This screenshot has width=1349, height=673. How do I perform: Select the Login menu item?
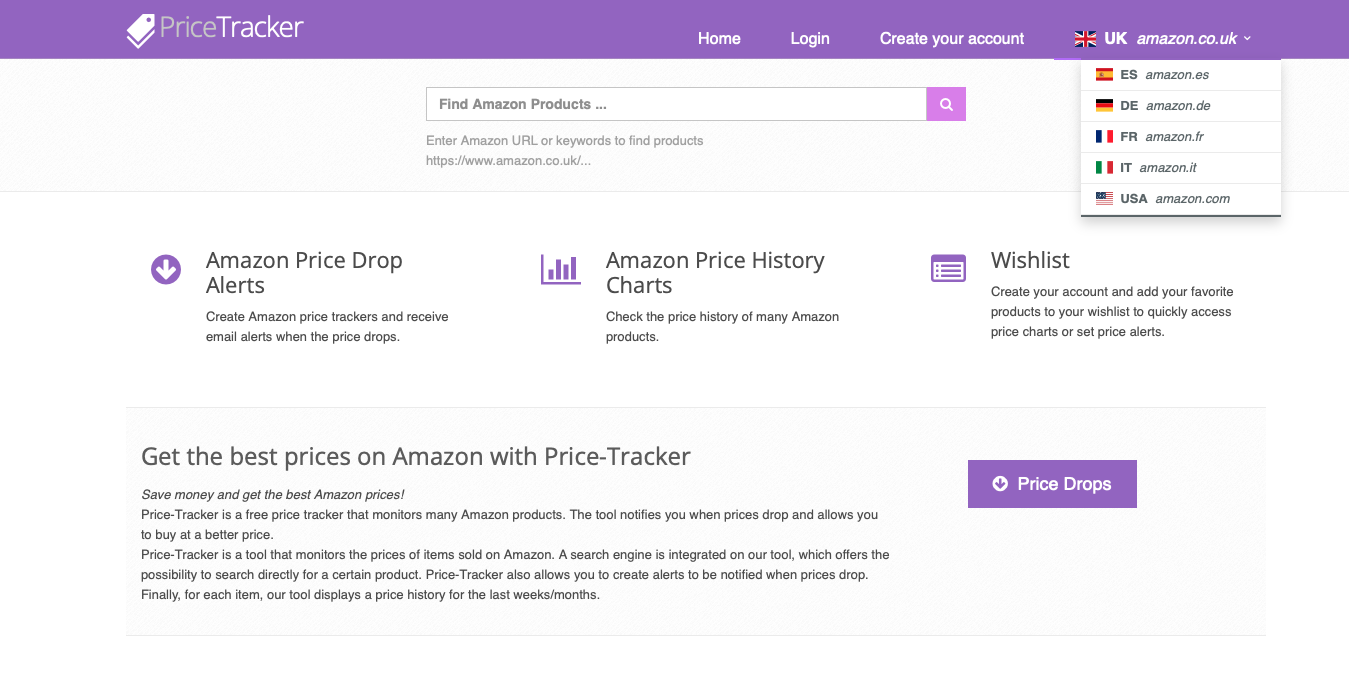809,38
